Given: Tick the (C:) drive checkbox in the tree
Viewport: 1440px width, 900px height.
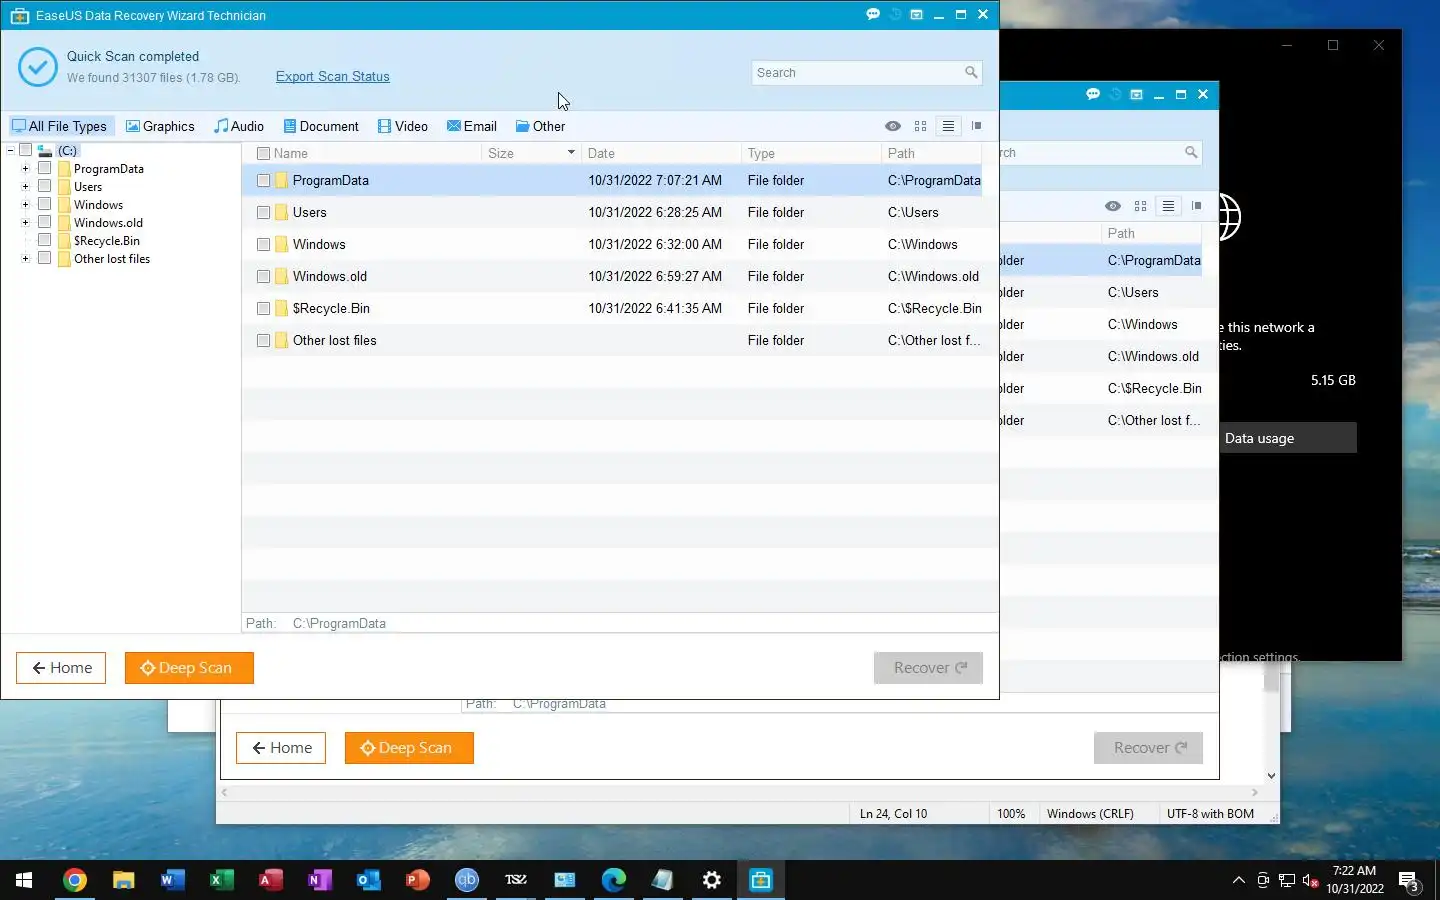Looking at the screenshot, I should (x=26, y=150).
